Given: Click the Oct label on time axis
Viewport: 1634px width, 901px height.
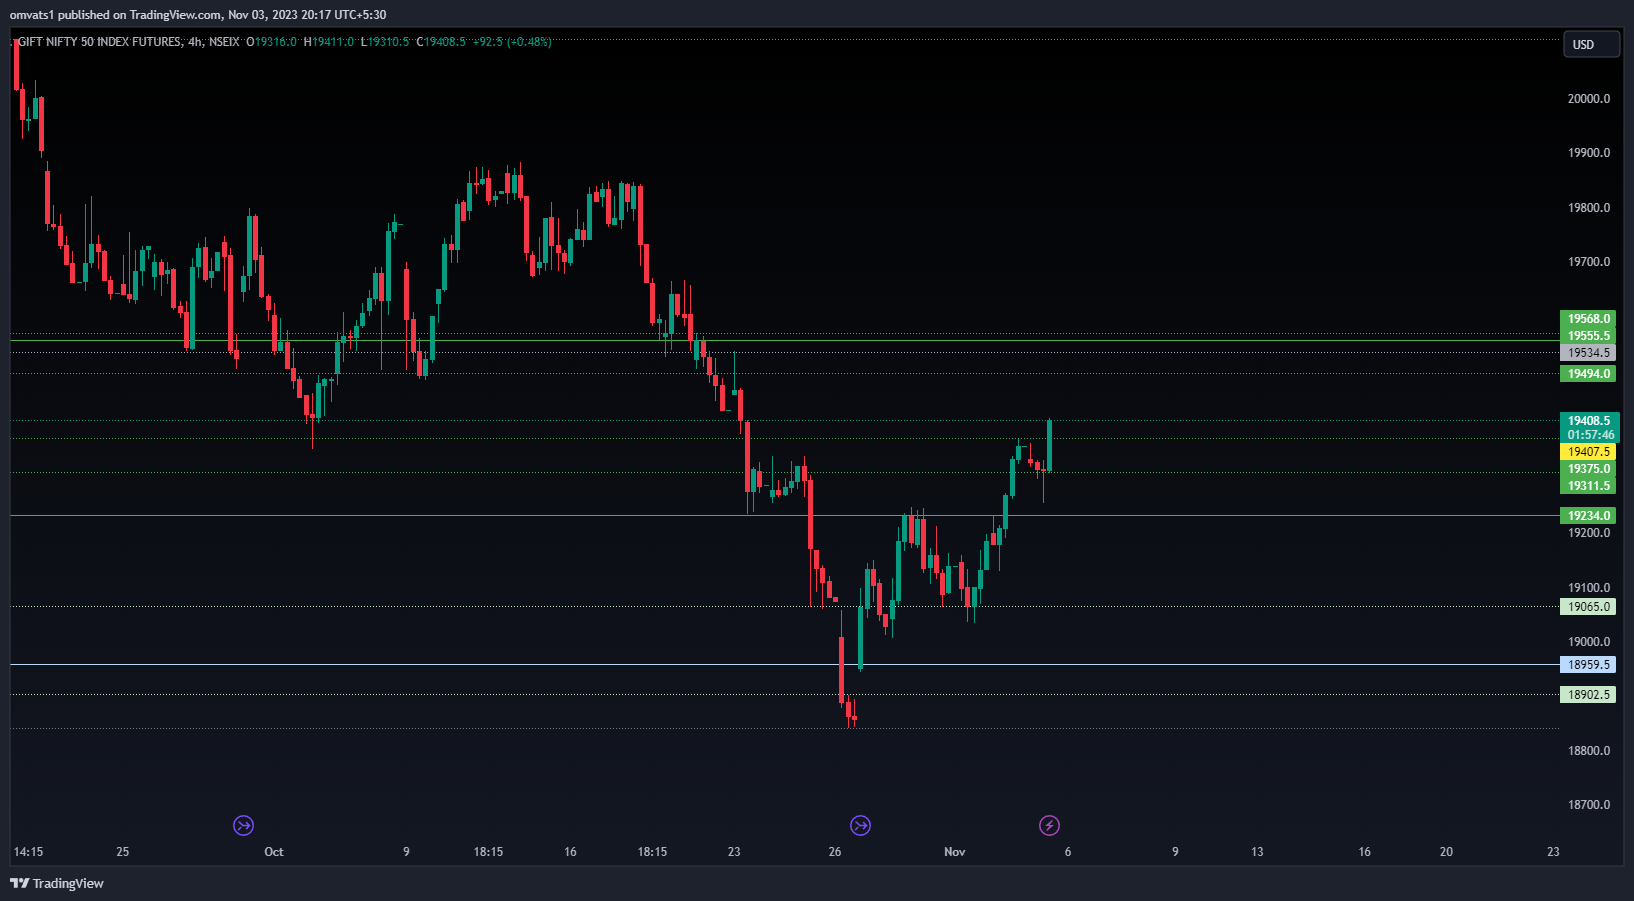Looking at the screenshot, I should (274, 852).
